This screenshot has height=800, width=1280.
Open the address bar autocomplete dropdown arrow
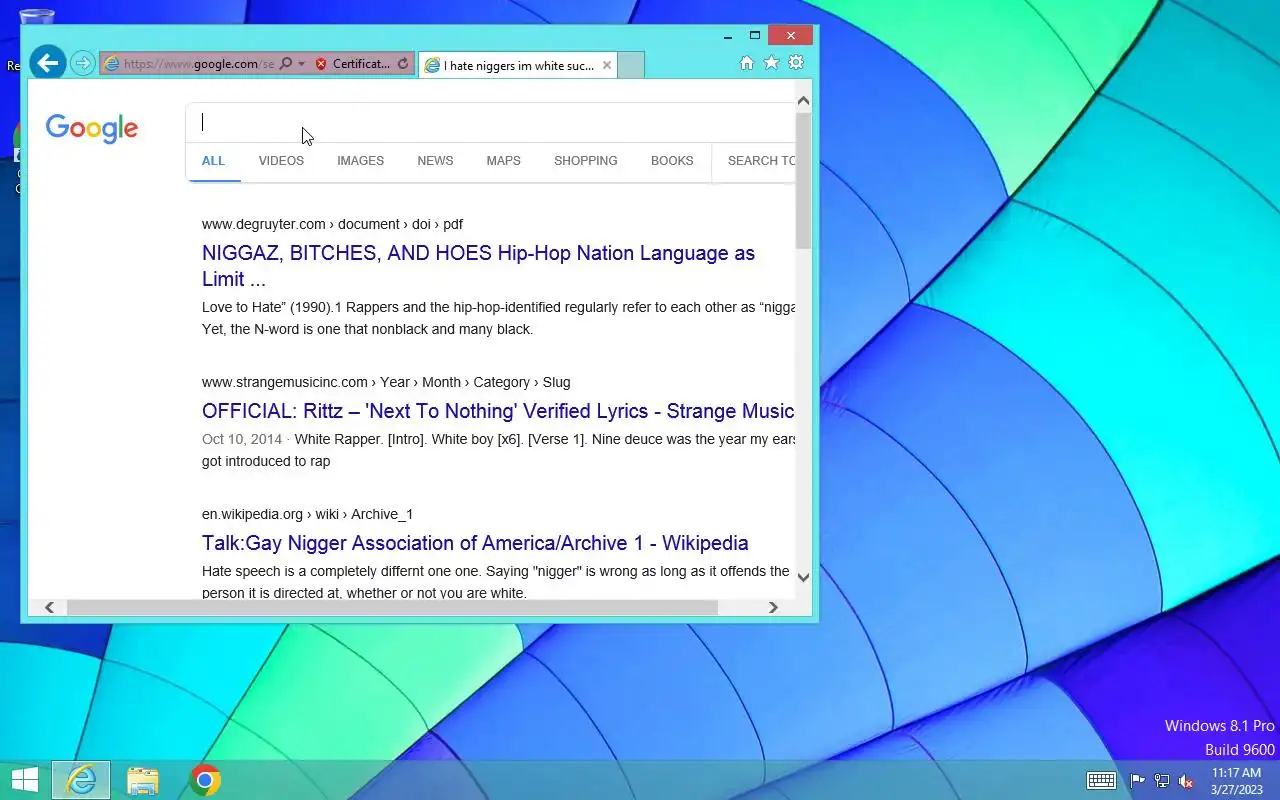pyautogui.click(x=302, y=64)
